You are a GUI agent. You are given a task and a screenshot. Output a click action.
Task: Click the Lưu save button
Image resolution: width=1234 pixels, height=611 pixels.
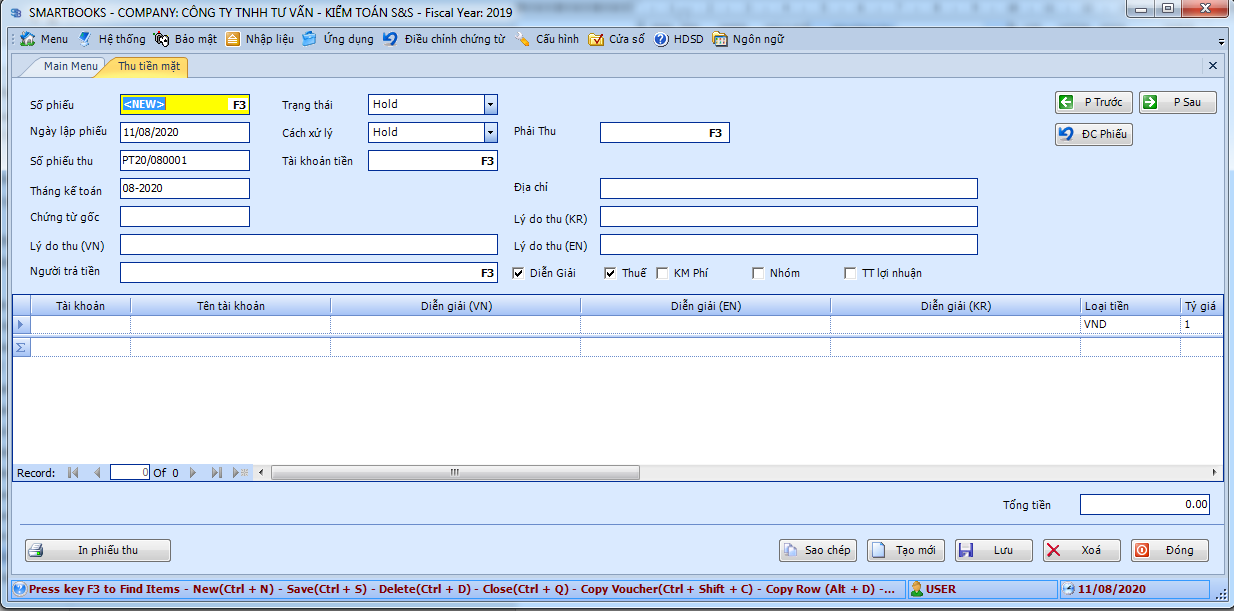tap(993, 550)
